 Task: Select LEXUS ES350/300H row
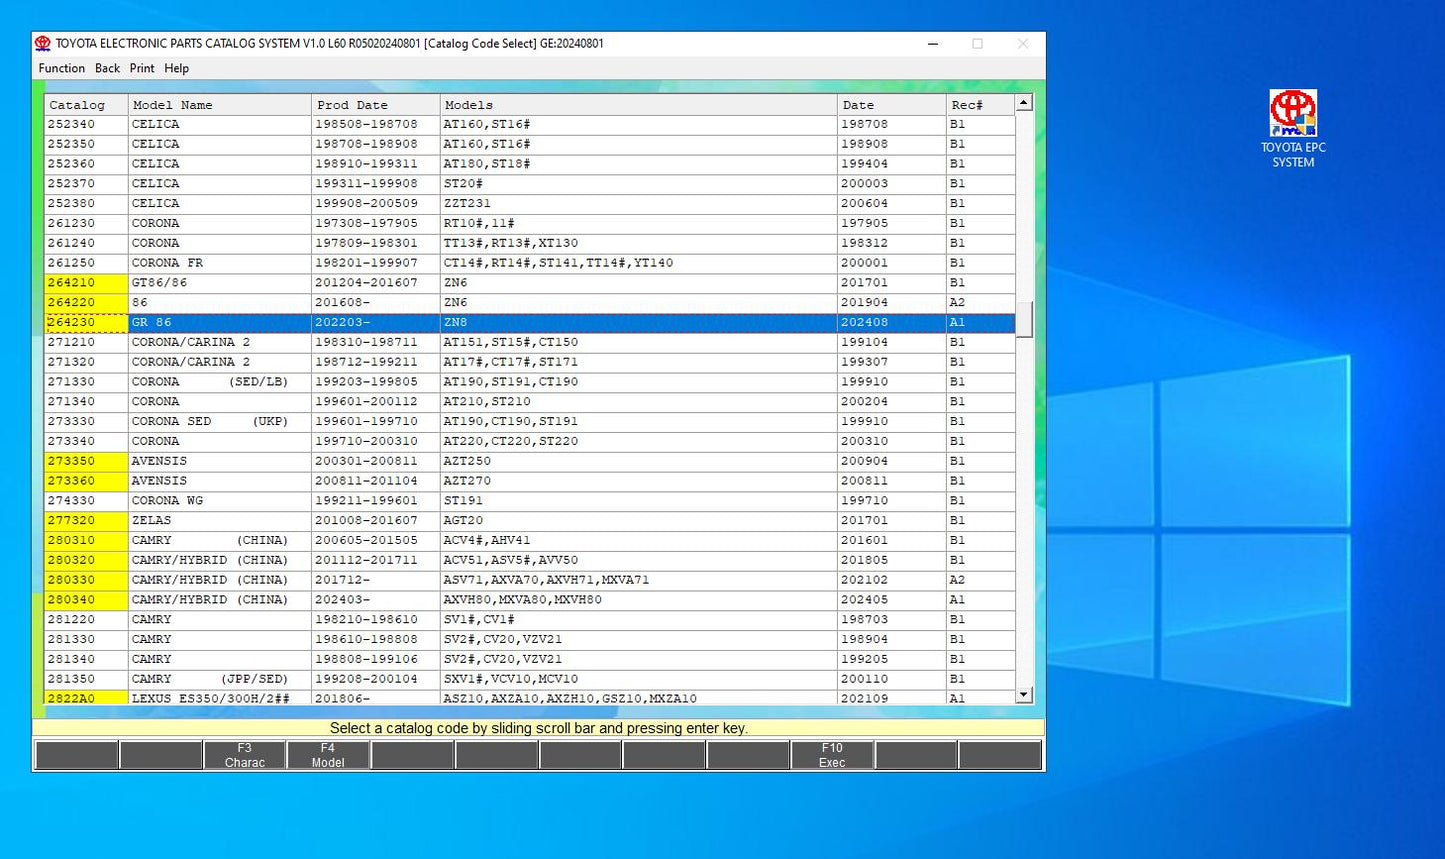point(530,697)
